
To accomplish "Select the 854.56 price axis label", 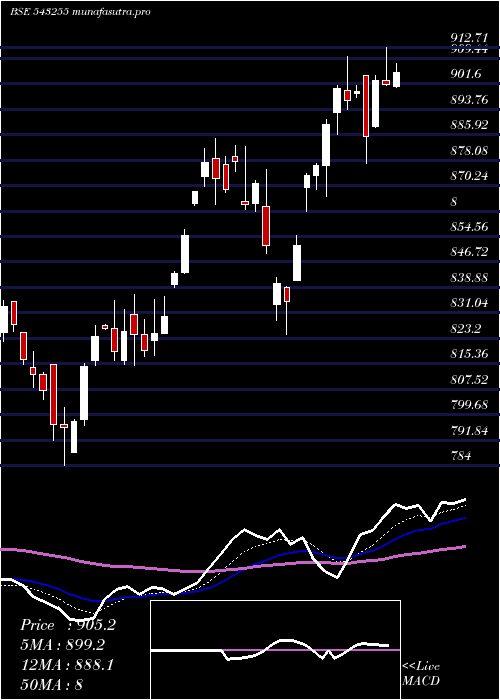I will pos(469,227).
